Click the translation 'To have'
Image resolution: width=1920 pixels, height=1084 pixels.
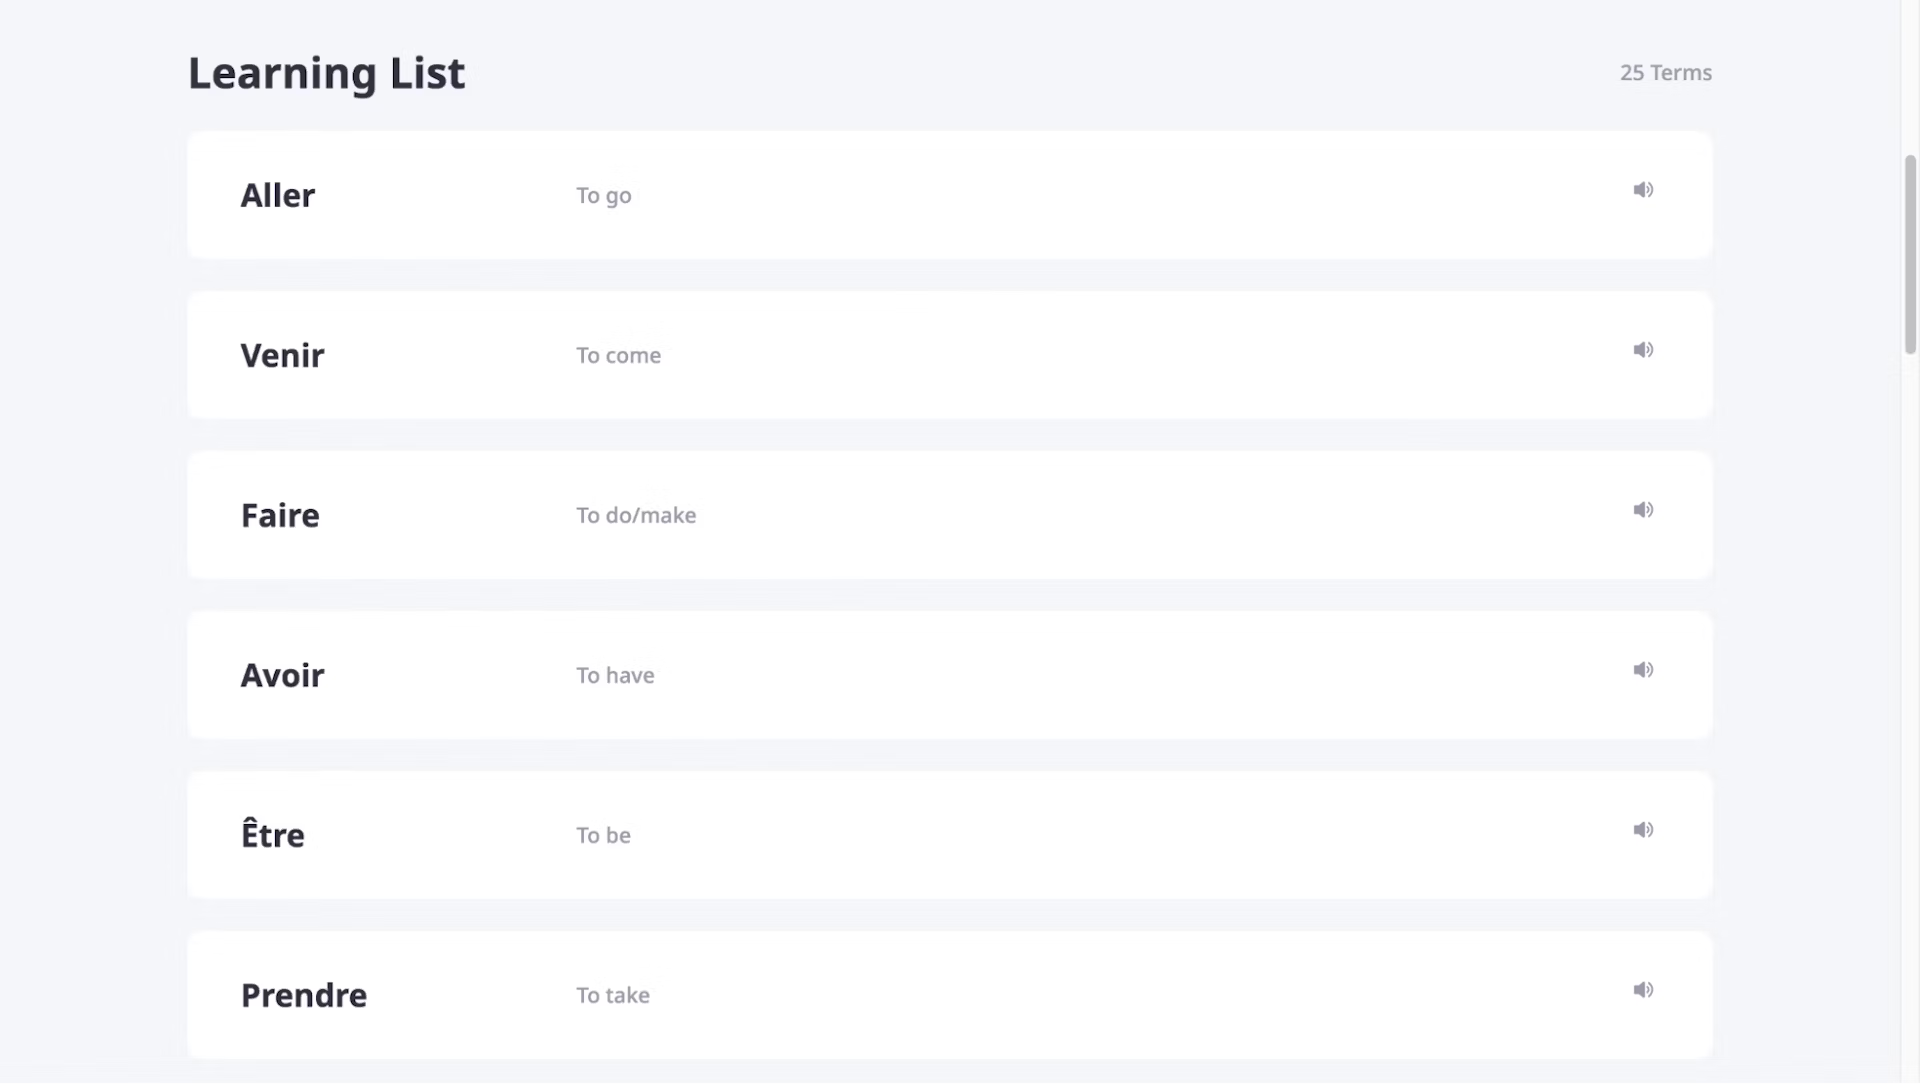point(615,675)
